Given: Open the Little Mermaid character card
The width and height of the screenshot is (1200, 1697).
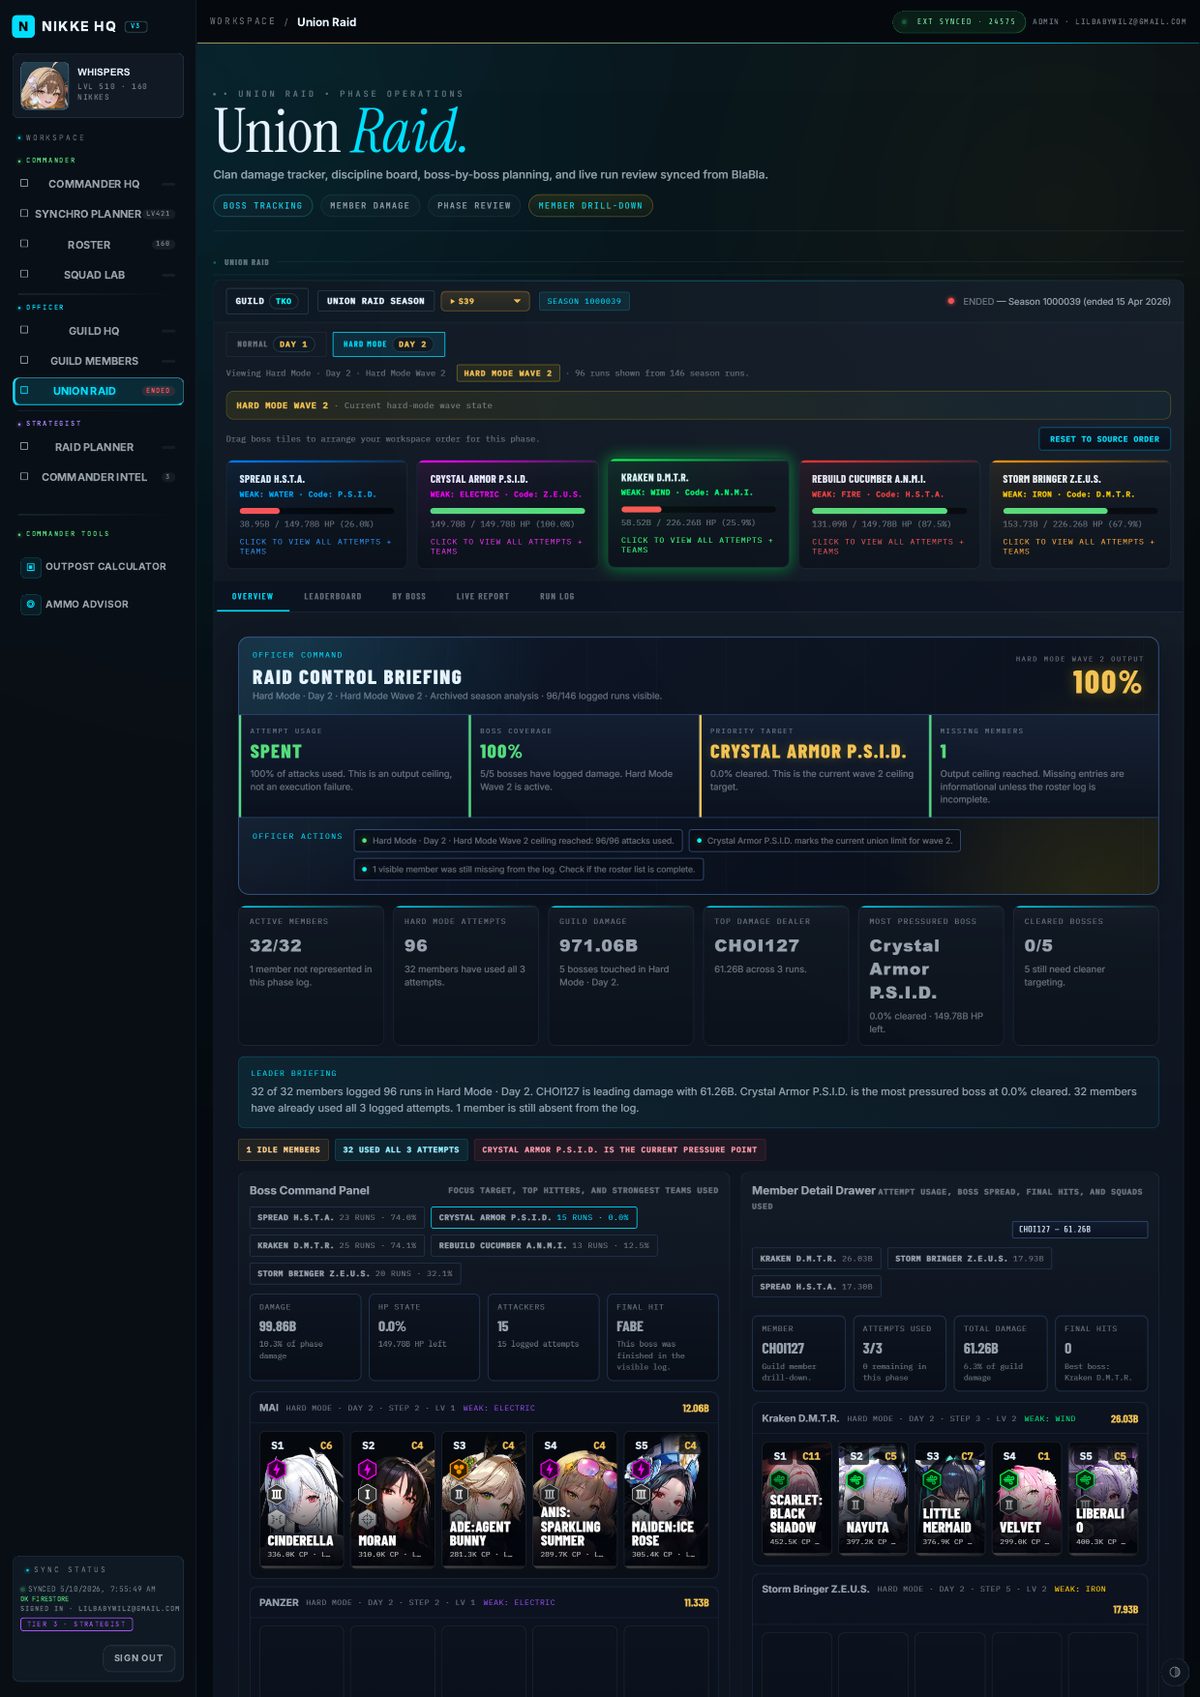Looking at the screenshot, I should 948,1498.
